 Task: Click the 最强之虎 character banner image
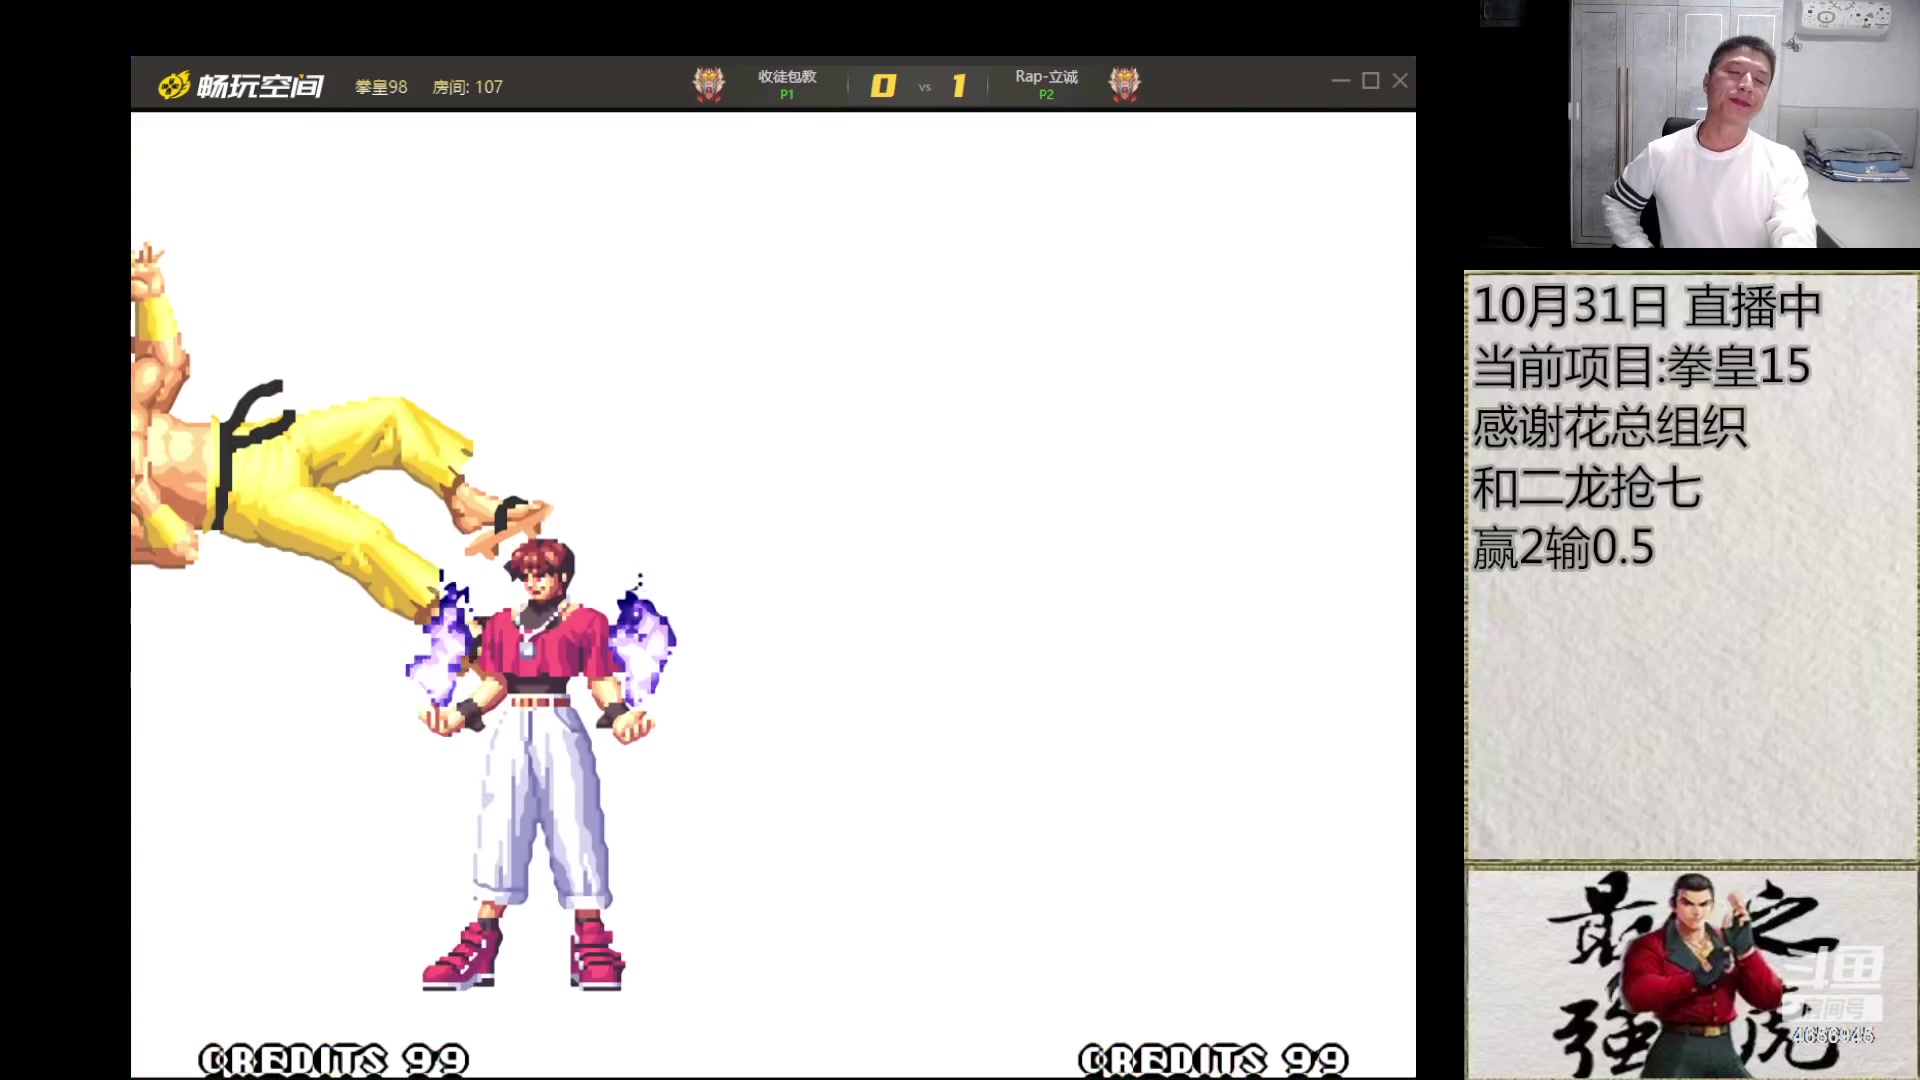[x=1692, y=973]
